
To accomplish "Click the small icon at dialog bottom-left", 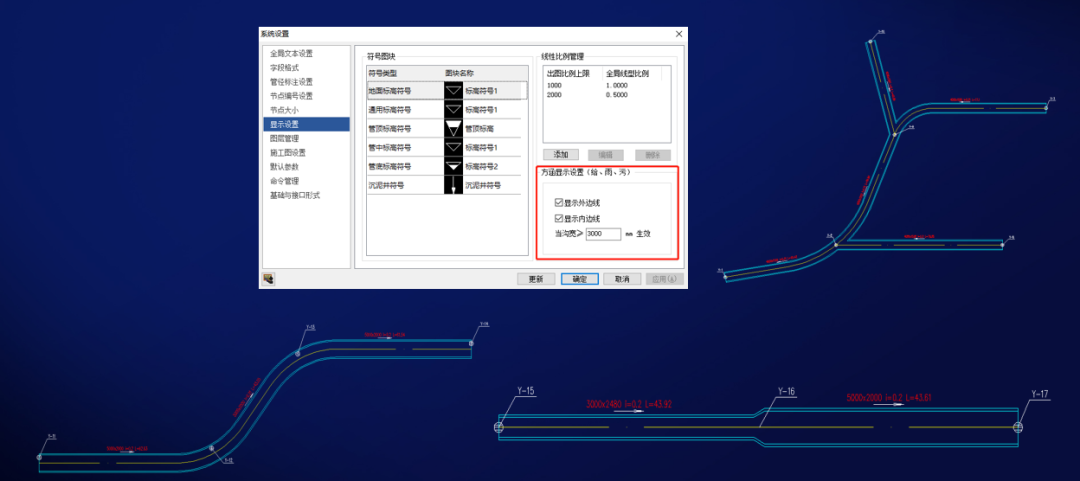I will [269, 279].
